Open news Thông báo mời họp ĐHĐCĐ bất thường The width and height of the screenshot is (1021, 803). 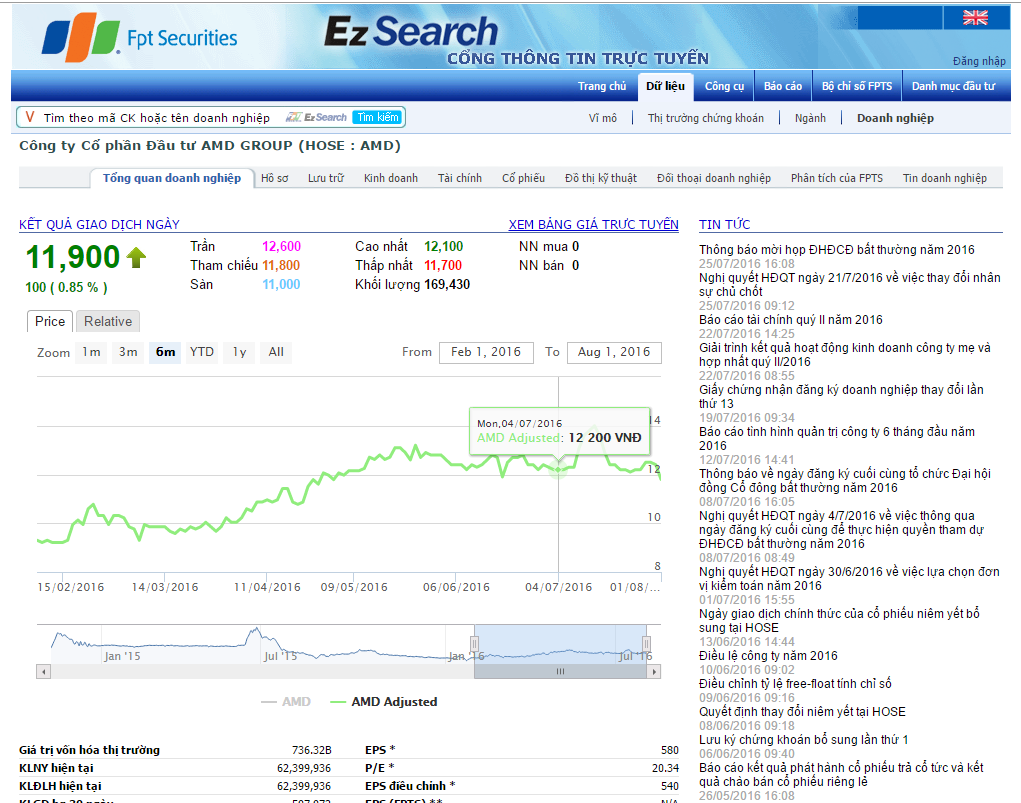click(x=837, y=249)
